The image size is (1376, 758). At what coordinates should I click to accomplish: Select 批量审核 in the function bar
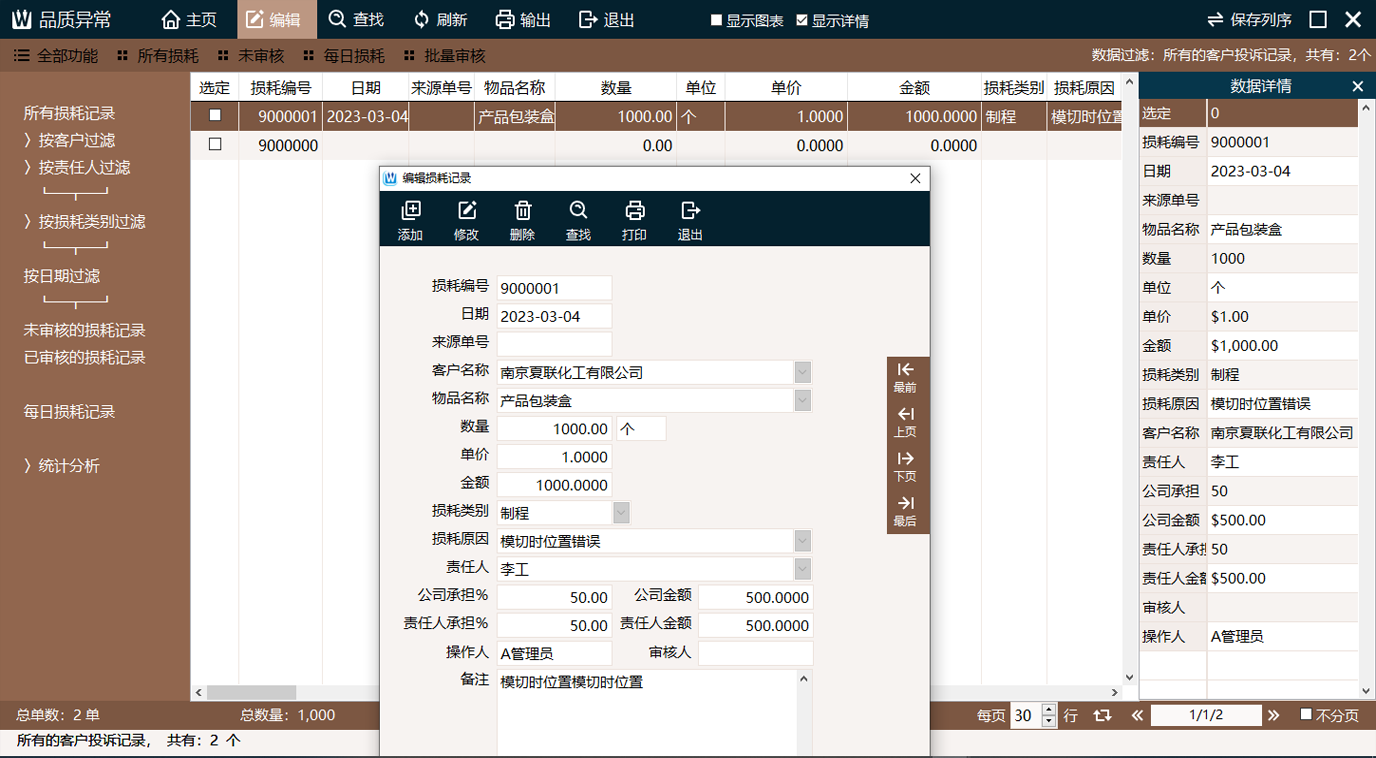click(444, 56)
